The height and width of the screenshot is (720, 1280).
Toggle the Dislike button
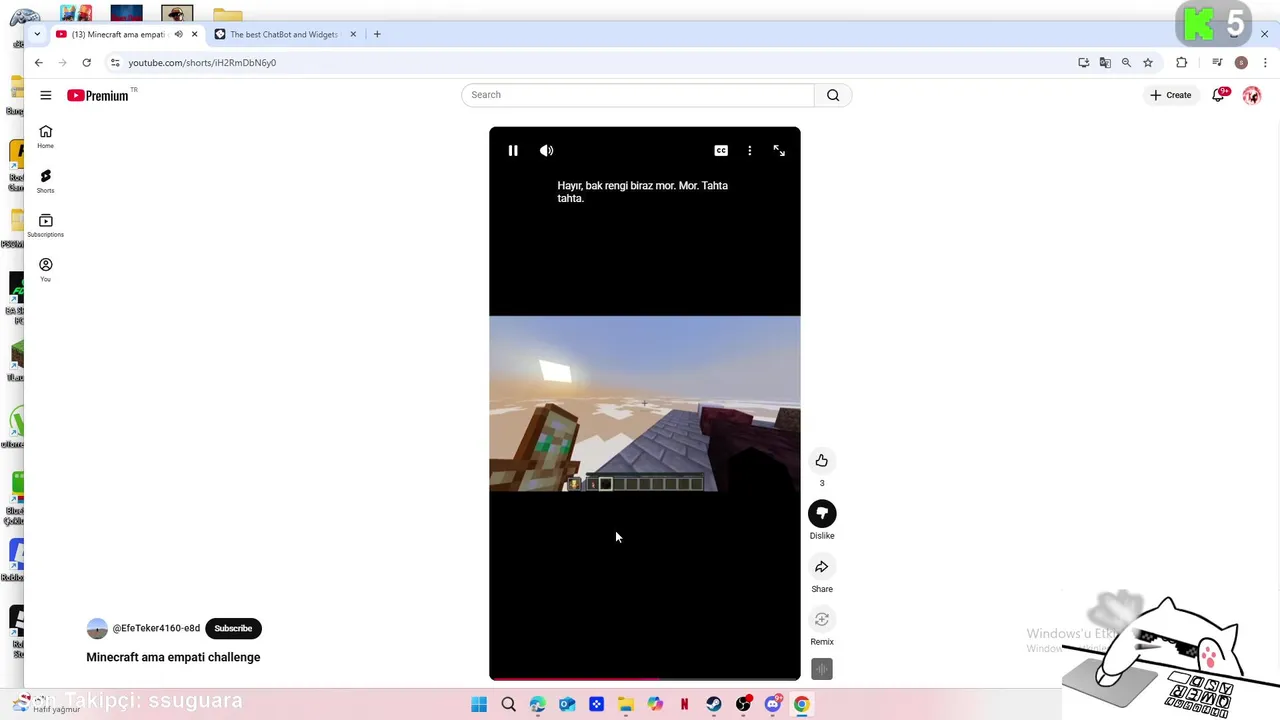click(x=822, y=513)
